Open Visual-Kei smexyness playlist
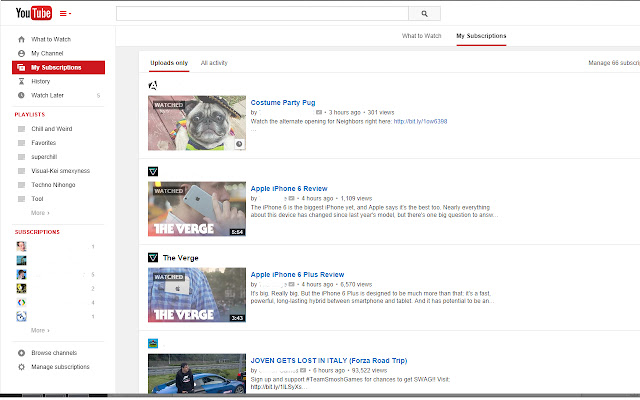 pos(60,171)
